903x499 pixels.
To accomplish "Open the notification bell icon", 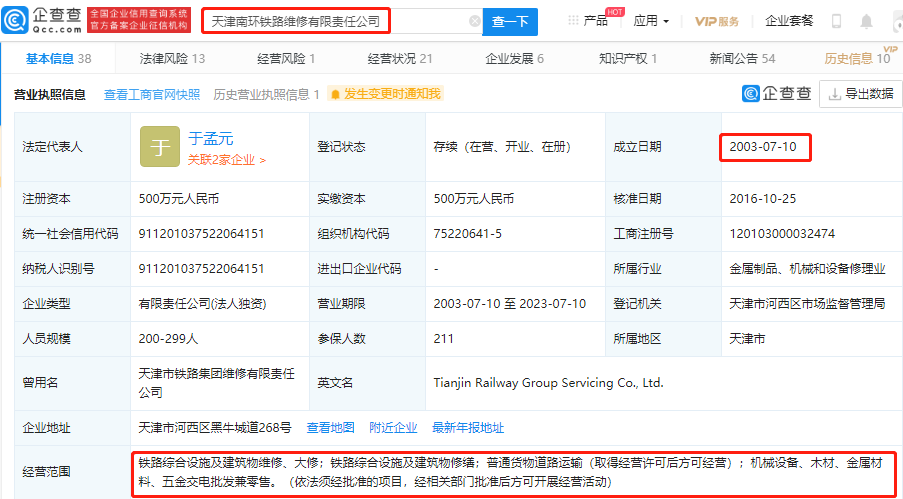I will tap(866, 21).
